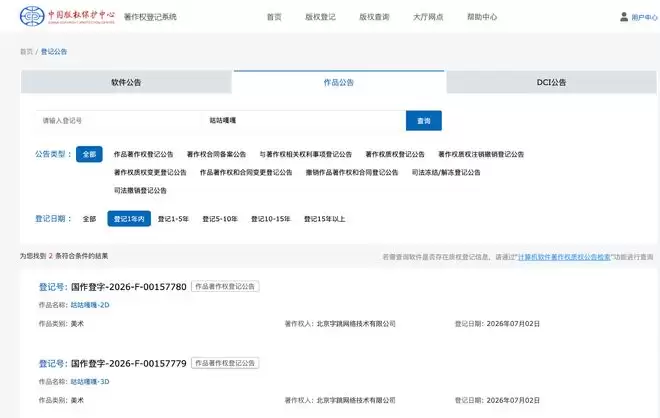
Task: Click the work name field containing 咕咕嘎嘎
Action: [x=304, y=120]
